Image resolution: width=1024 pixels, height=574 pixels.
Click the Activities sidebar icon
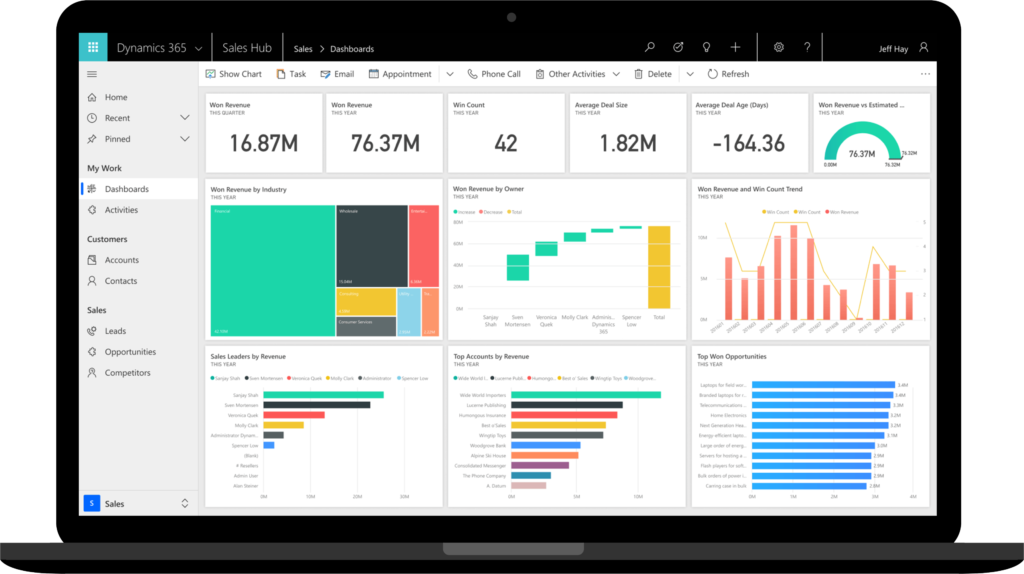[x=92, y=210]
